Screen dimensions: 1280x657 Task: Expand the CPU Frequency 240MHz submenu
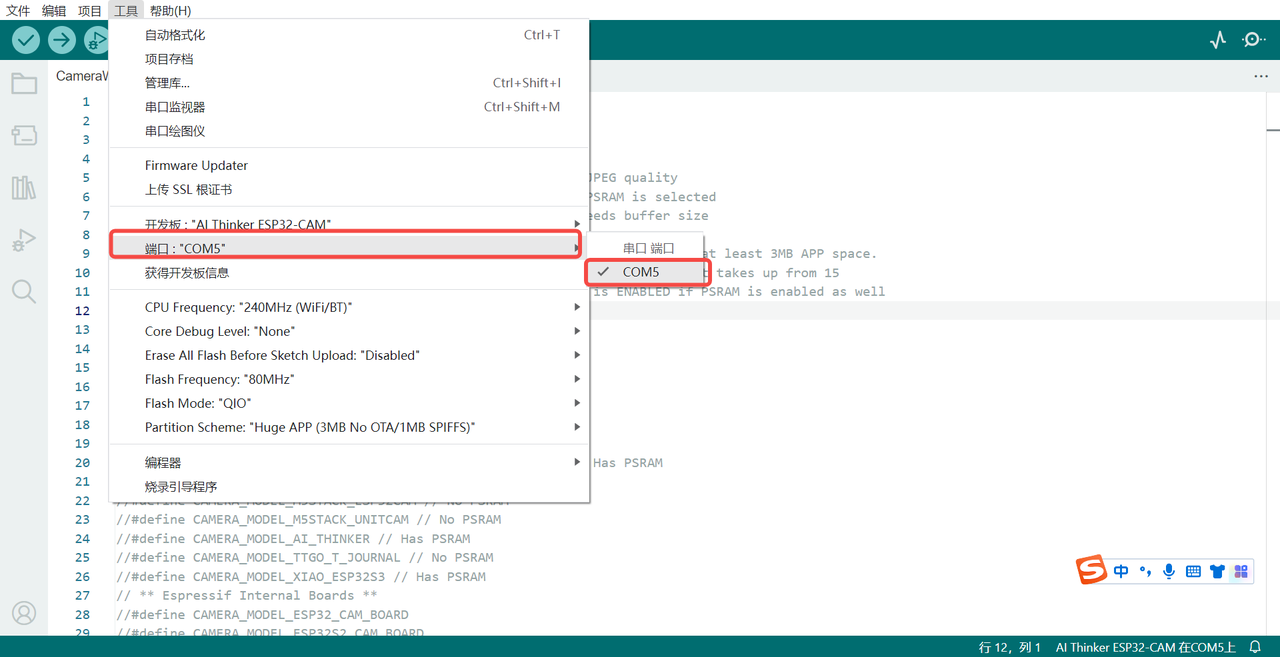(x=349, y=307)
